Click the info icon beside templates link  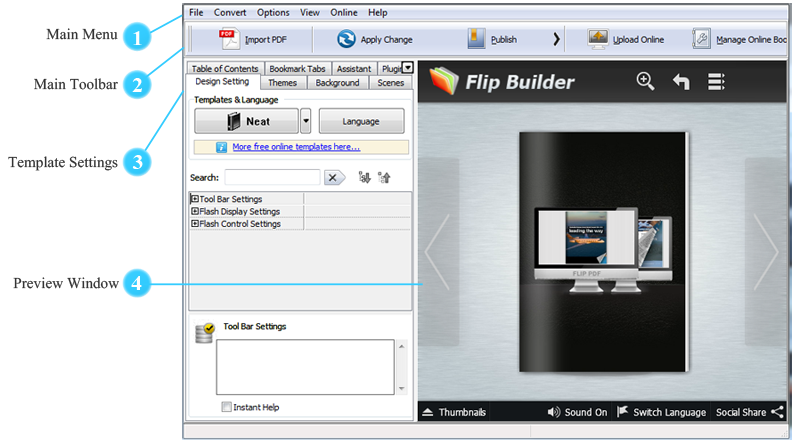221,147
